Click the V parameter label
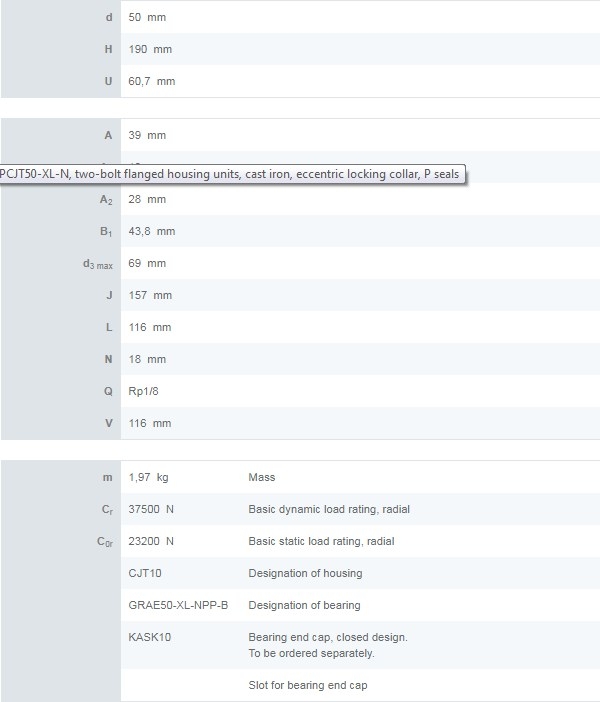The image size is (600, 702). 109,424
